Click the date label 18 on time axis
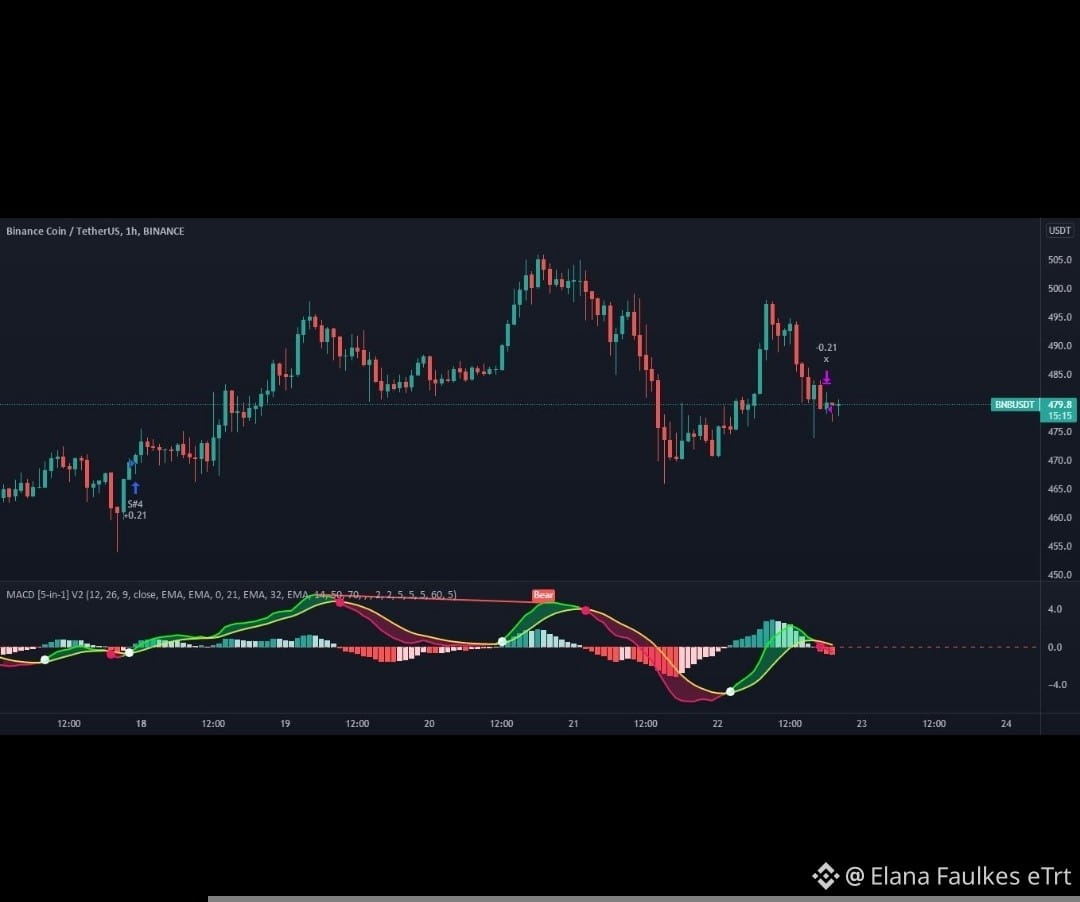The height and width of the screenshot is (902, 1080). (141, 724)
